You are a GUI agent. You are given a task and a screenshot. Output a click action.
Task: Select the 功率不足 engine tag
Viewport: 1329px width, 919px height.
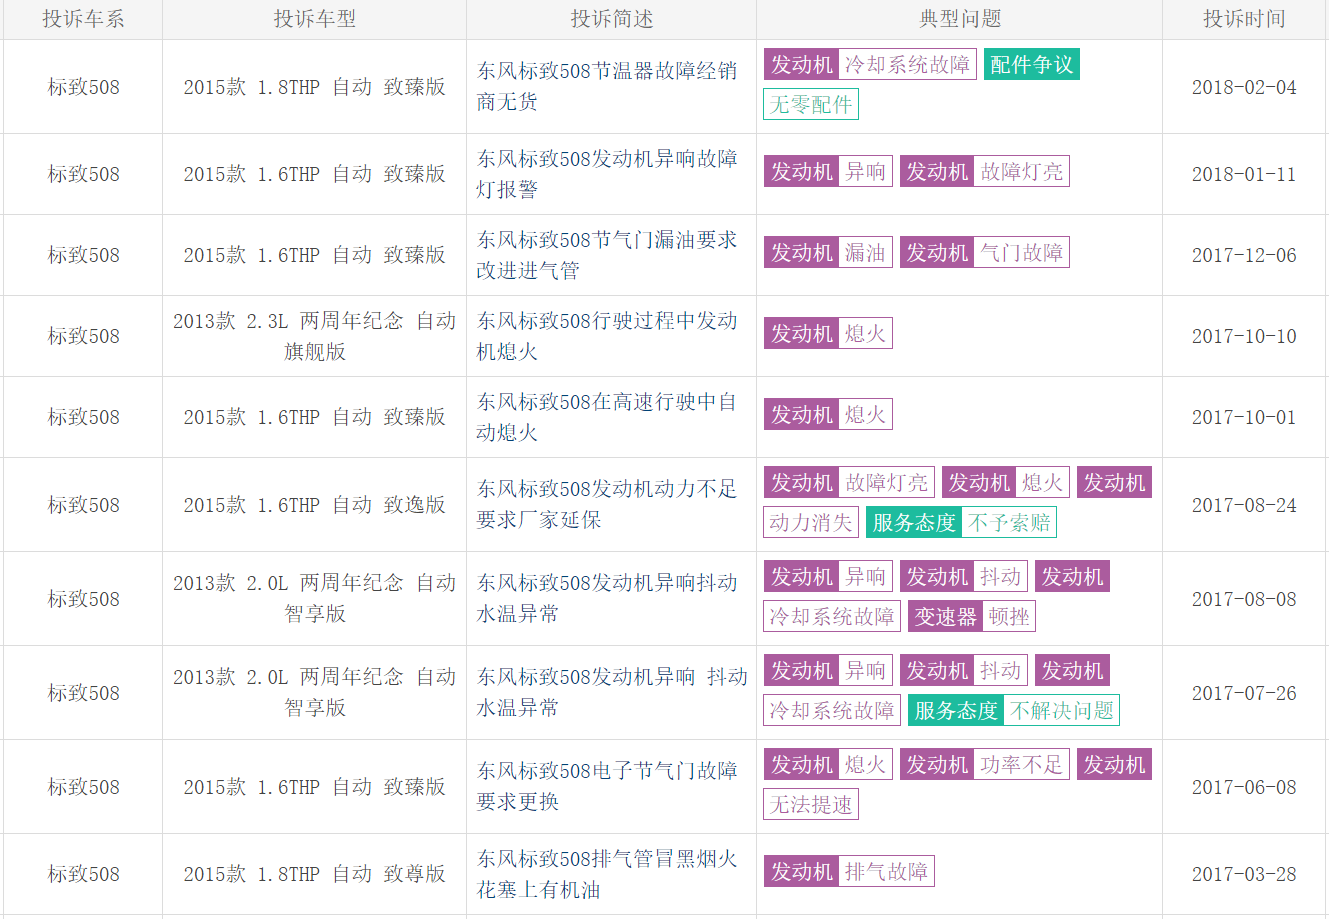click(1021, 764)
